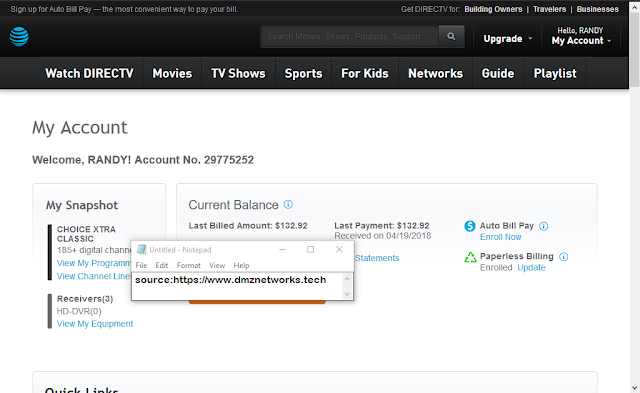Image resolution: width=640 pixels, height=393 pixels.
Task: Focus the search movies and shows field
Action: 349,36
